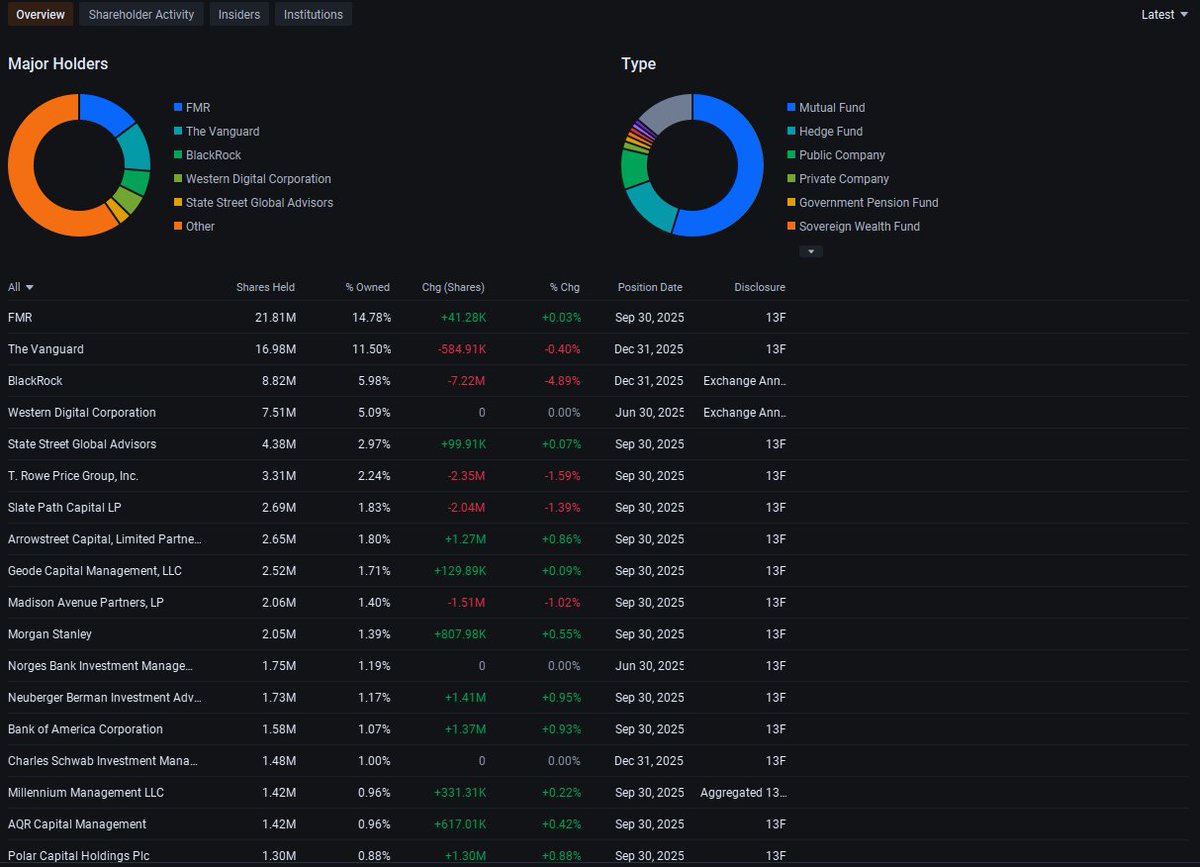
Task: Click the Mutual Fund legend swatch
Action: (791, 107)
